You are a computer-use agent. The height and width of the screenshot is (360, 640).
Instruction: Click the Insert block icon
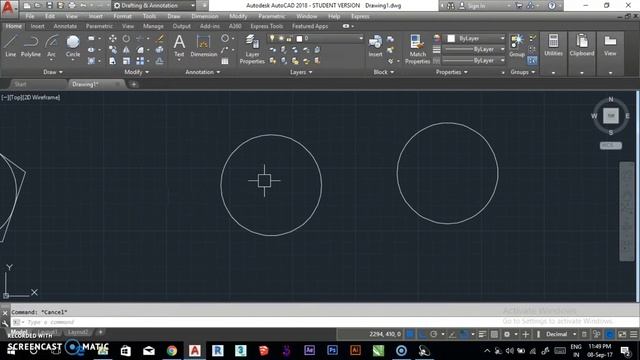coord(375,46)
